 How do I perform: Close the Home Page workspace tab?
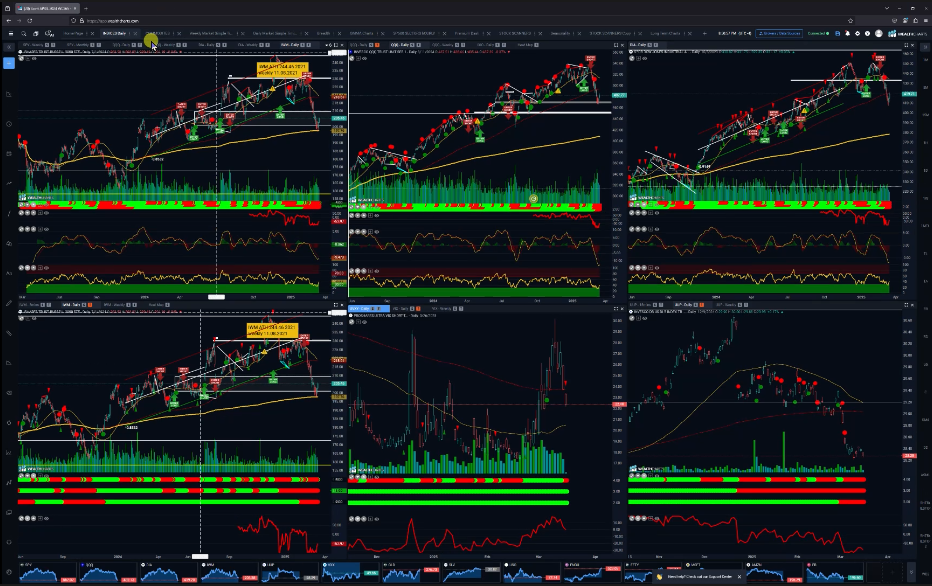pos(92,33)
